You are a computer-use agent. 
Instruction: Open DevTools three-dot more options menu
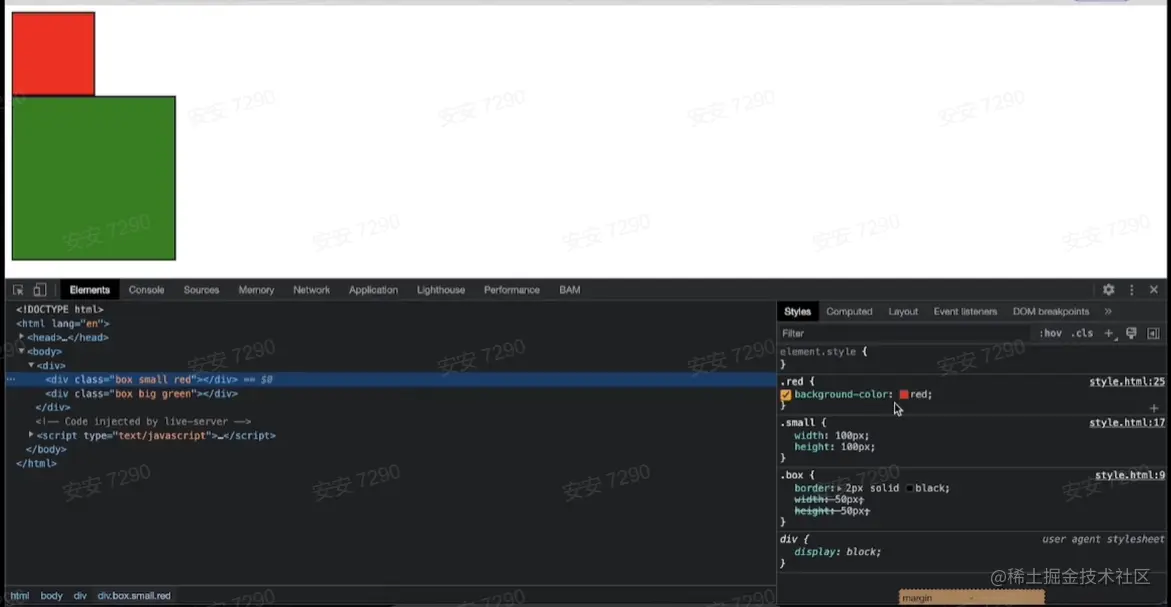[x=1131, y=290]
